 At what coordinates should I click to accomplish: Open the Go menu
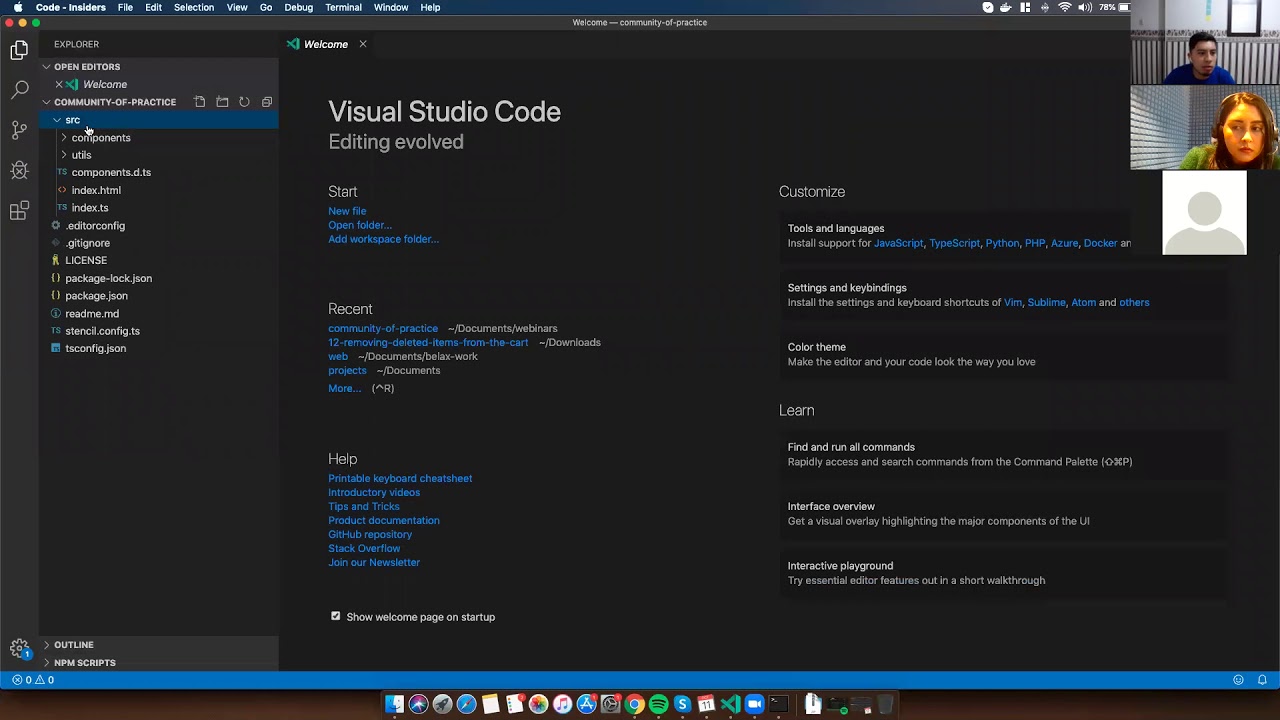tap(266, 7)
